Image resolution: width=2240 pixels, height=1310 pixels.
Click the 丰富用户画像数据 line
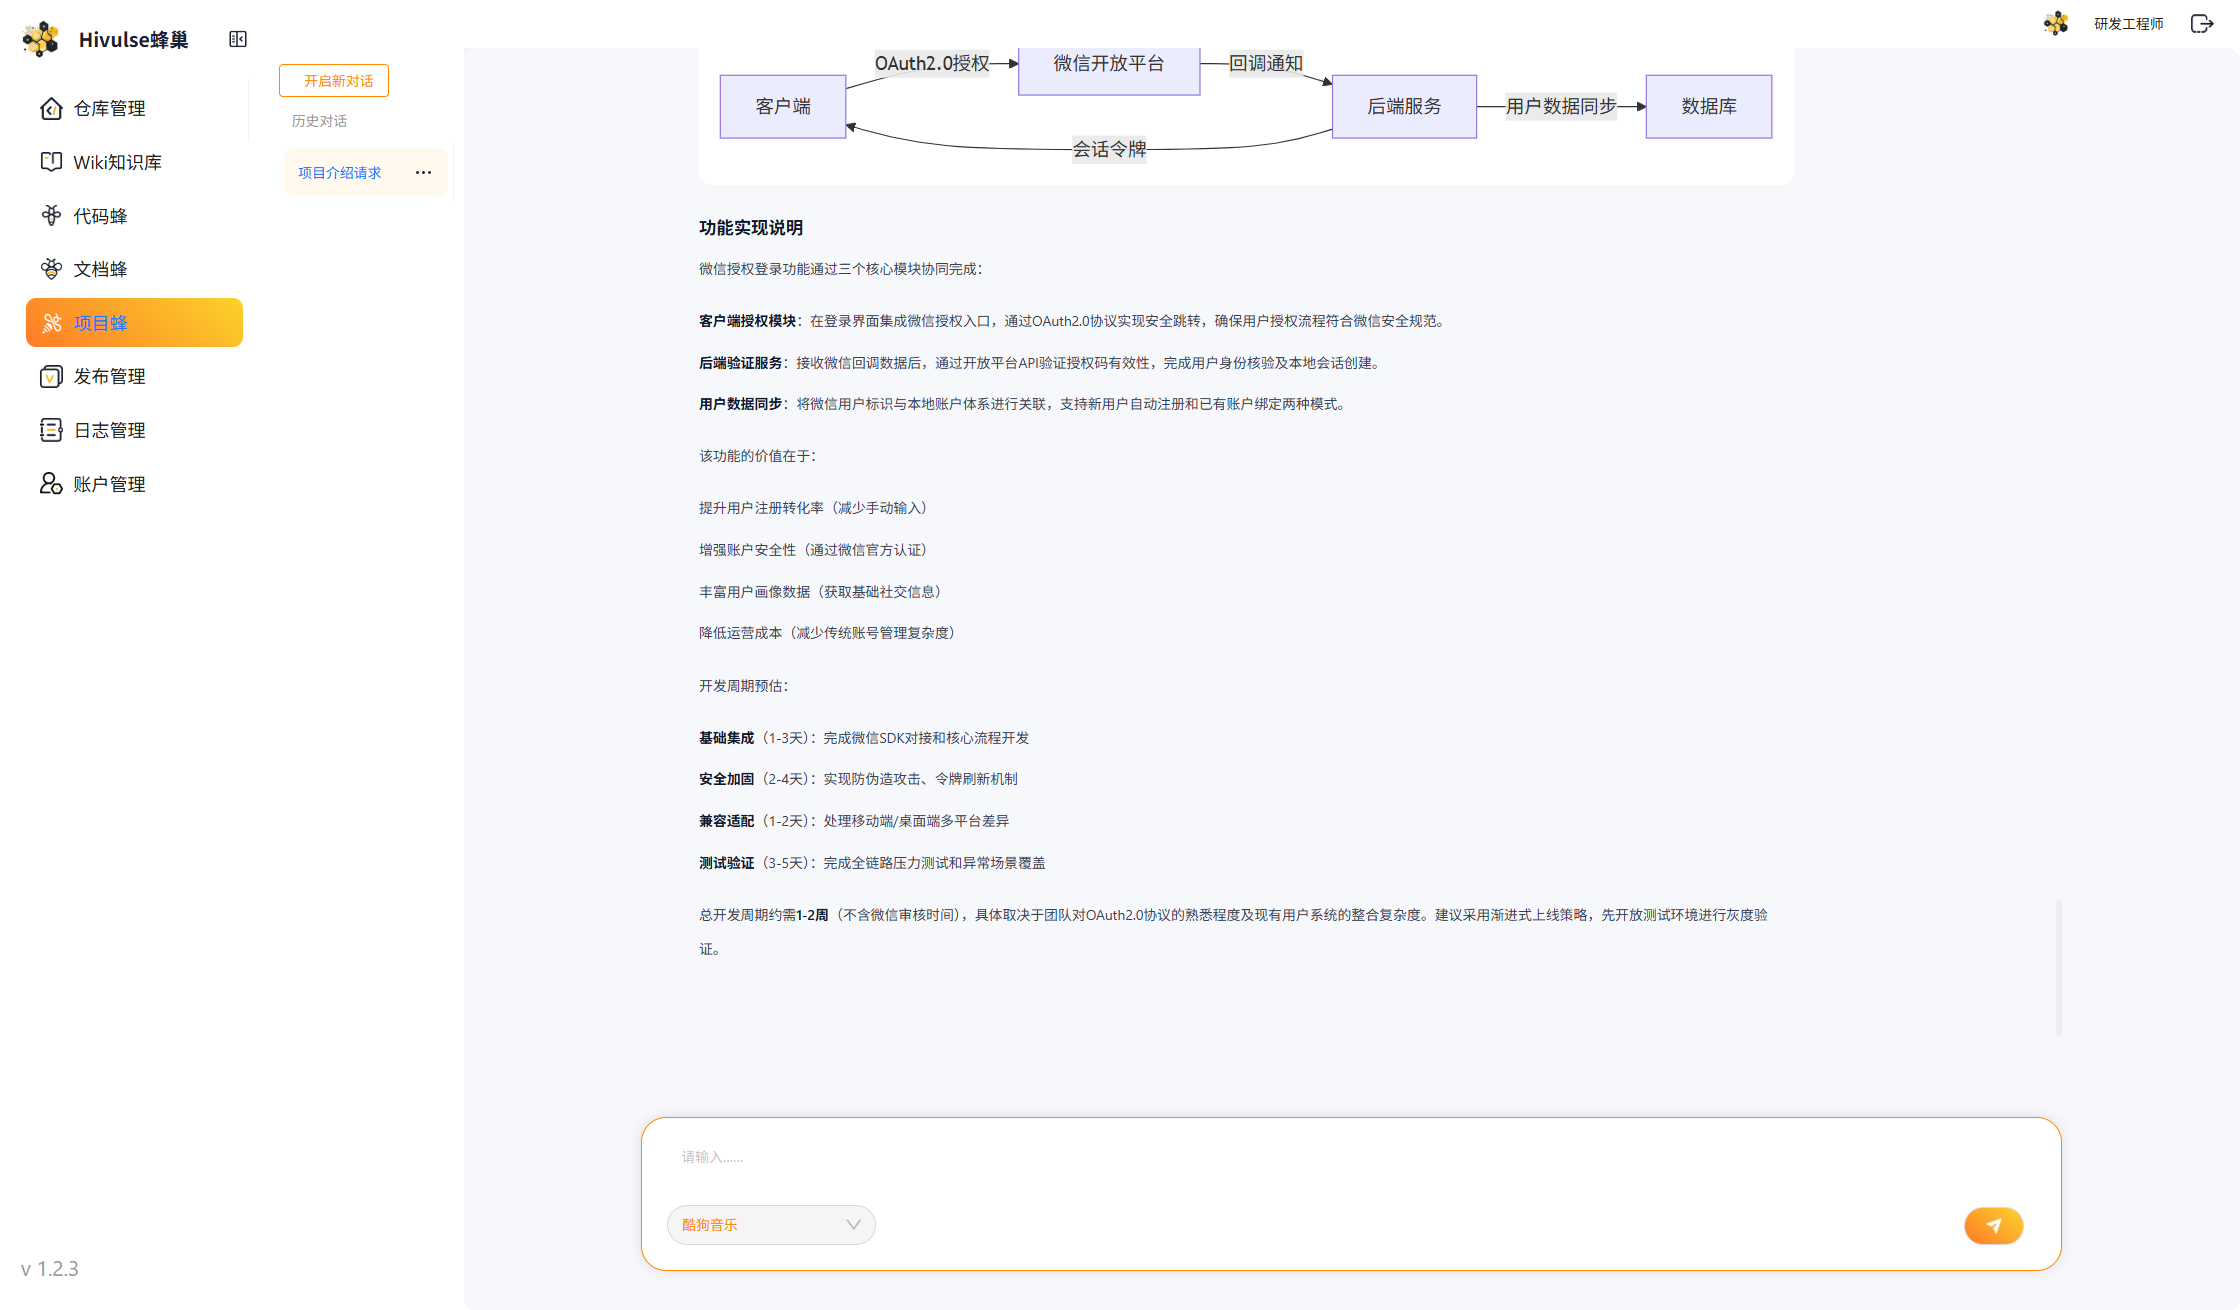pyautogui.click(x=820, y=592)
